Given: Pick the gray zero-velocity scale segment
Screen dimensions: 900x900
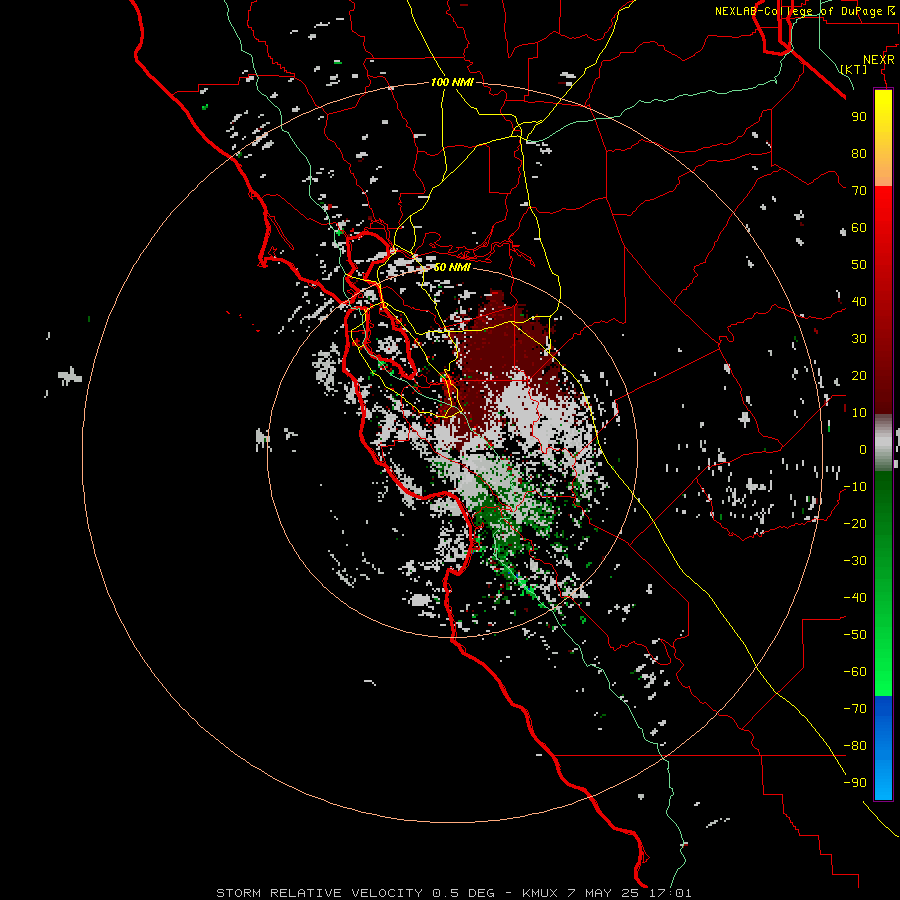Looking at the screenshot, I should click(x=883, y=443).
